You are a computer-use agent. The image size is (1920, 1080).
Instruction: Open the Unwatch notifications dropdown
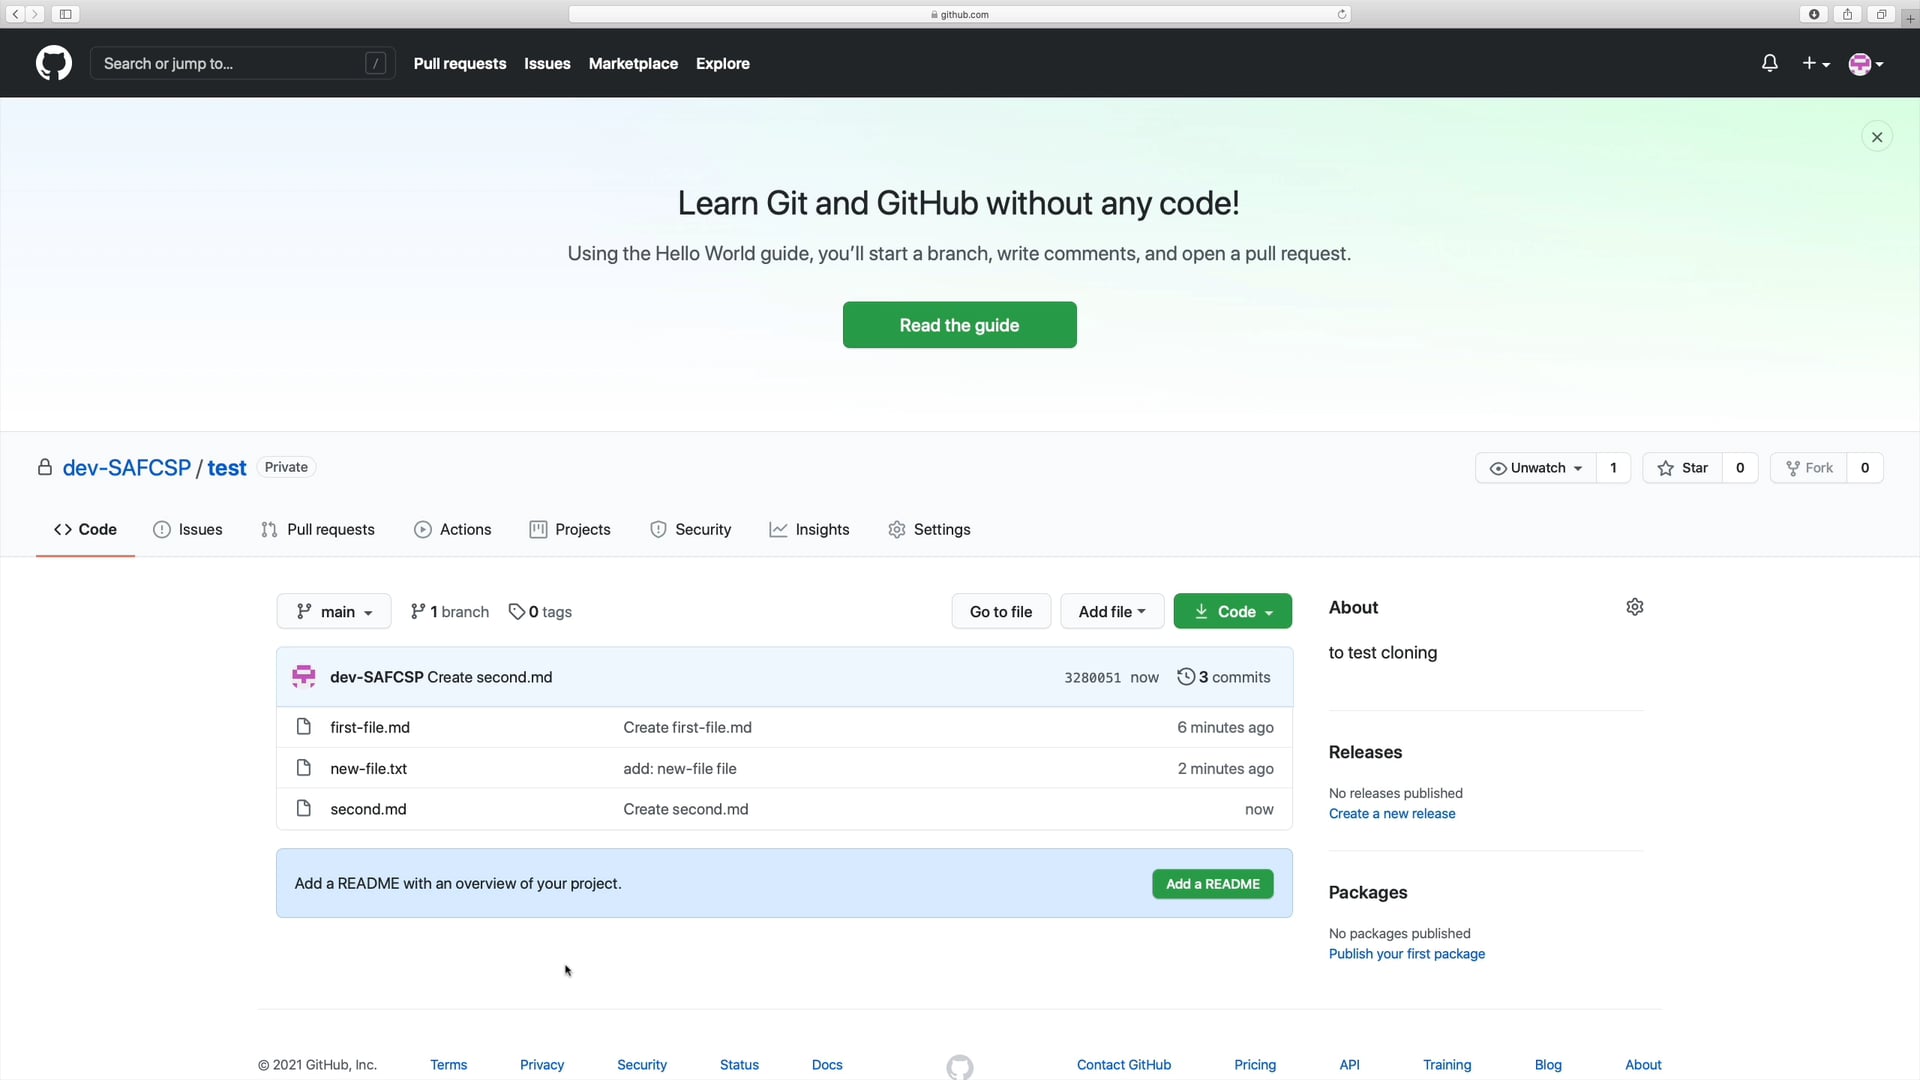(x=1536, y=468)
